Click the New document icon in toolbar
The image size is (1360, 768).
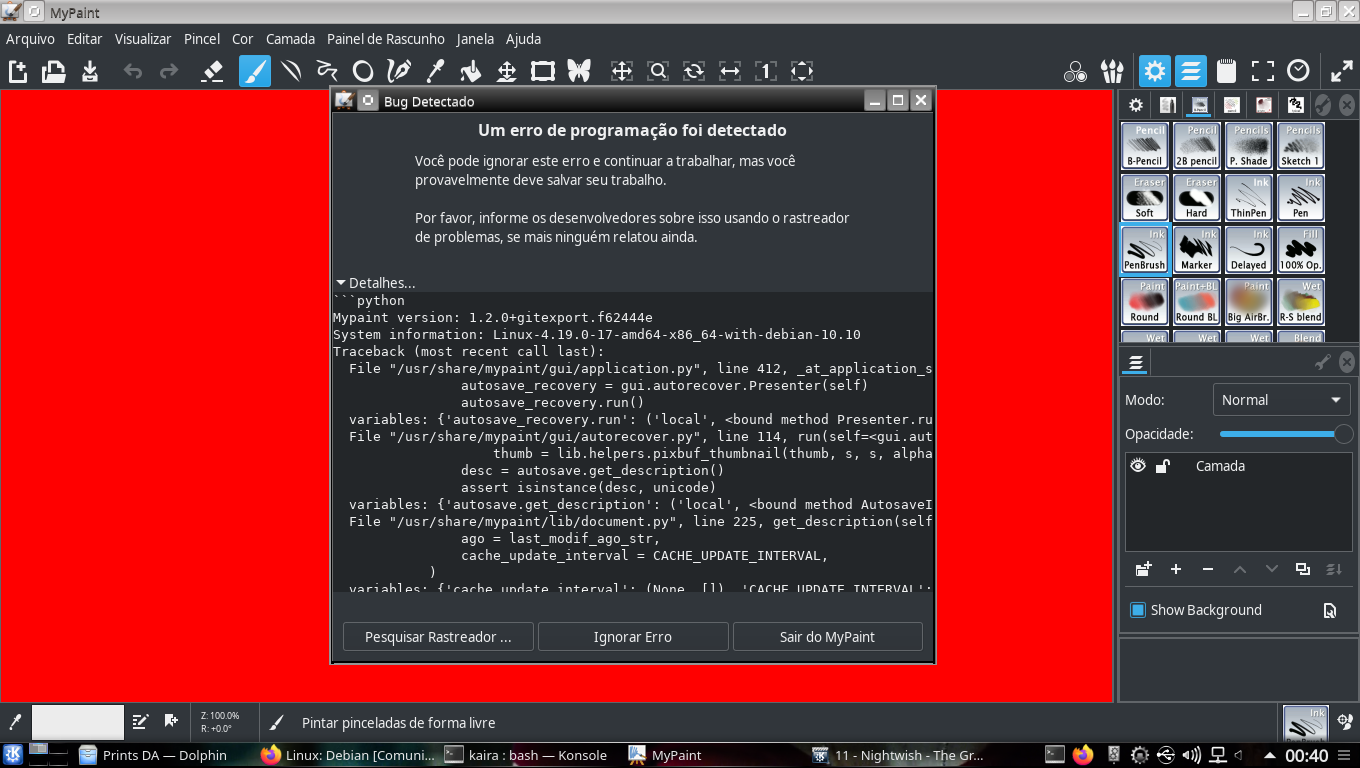(18, 71)
